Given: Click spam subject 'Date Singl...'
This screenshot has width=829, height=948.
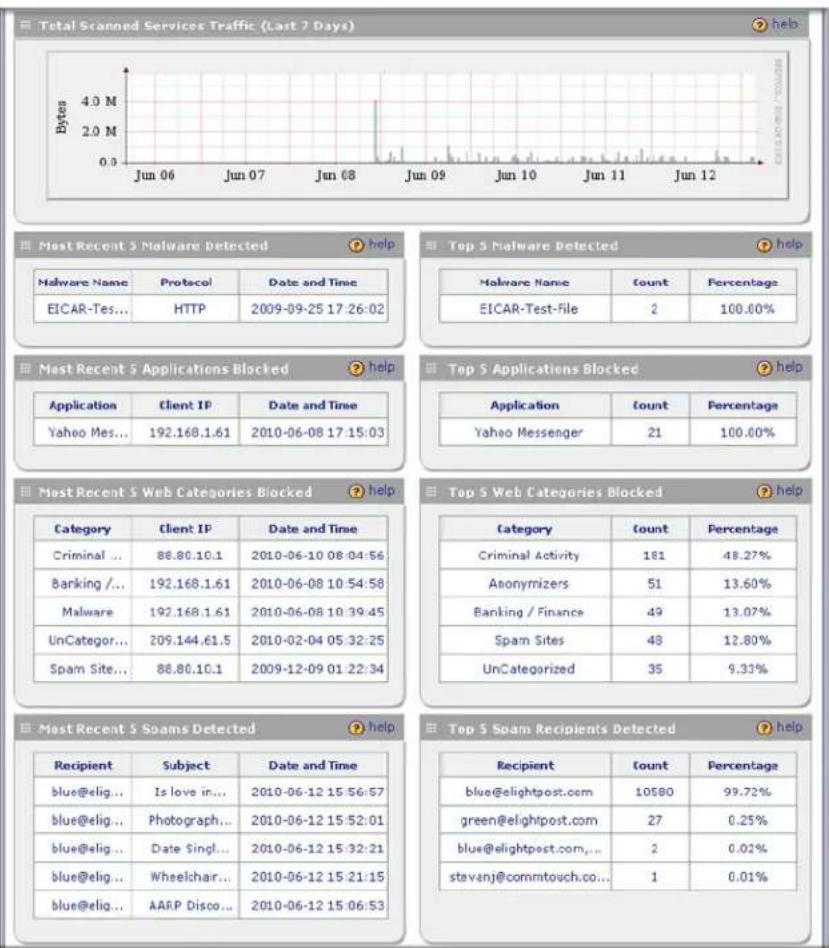Looking at the screenshot, I should (x=189, y=849).
